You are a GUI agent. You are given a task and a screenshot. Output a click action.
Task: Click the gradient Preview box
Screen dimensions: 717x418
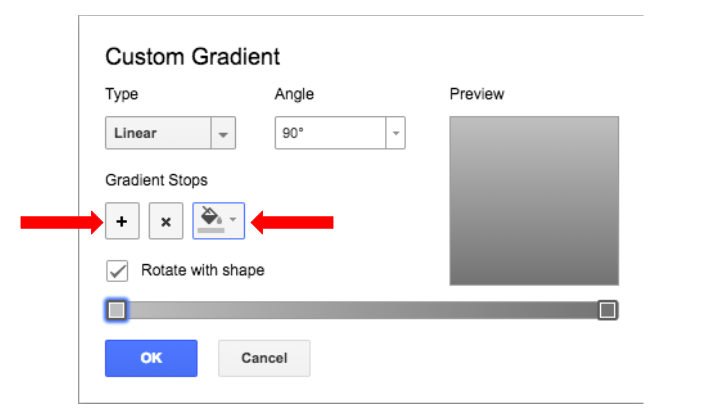coord(534,200)
